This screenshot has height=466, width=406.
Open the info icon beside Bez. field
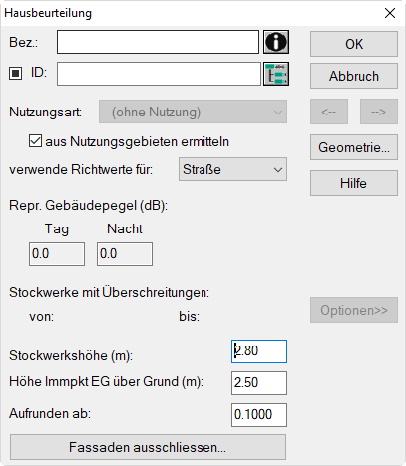pos(276,42)
